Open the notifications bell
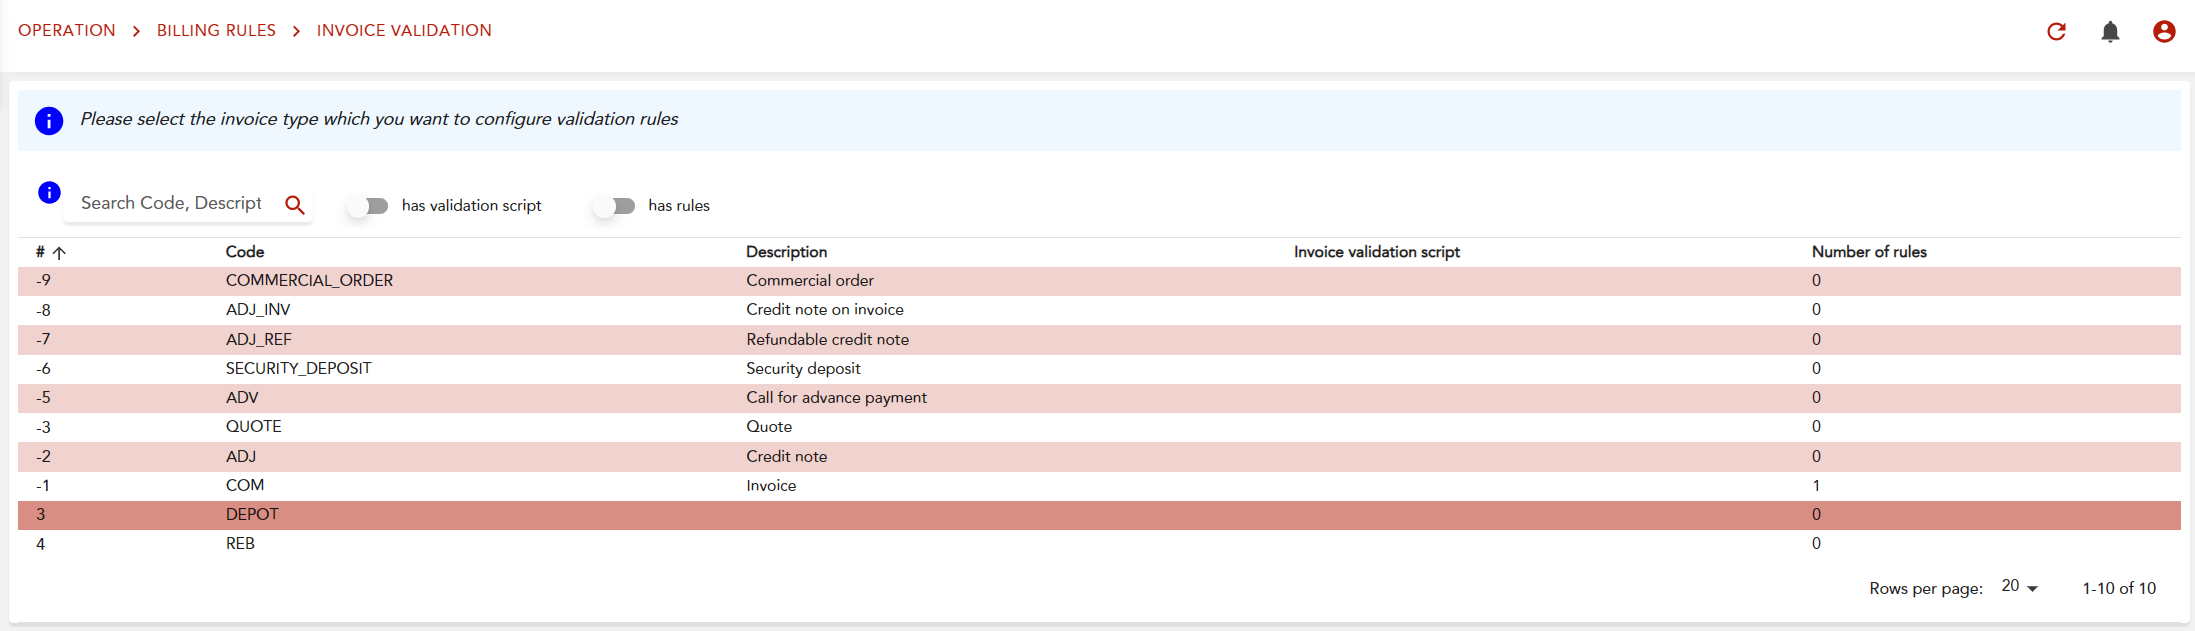This screenshot has width=2195, height=631. coord(2110,31)
